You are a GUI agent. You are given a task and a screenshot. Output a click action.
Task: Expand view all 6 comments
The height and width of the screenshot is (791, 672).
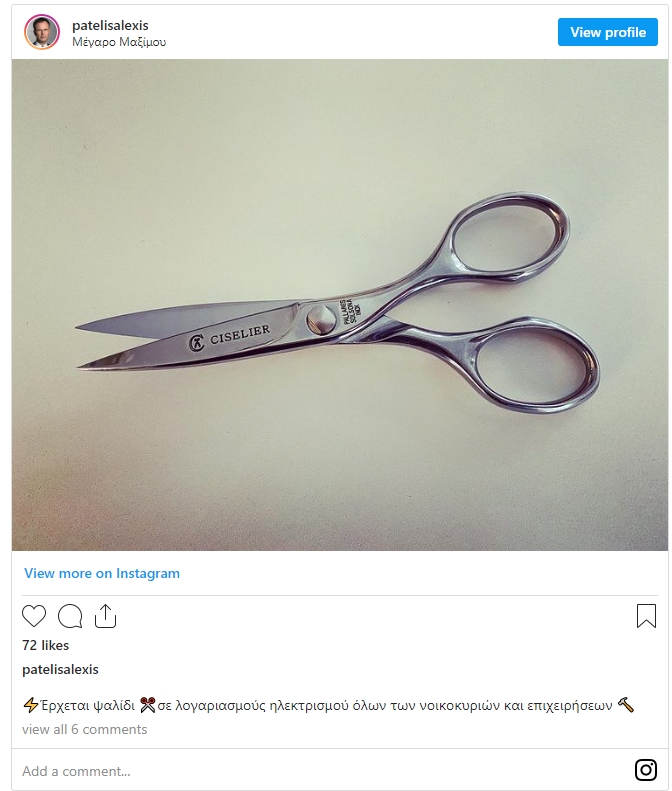85,729
